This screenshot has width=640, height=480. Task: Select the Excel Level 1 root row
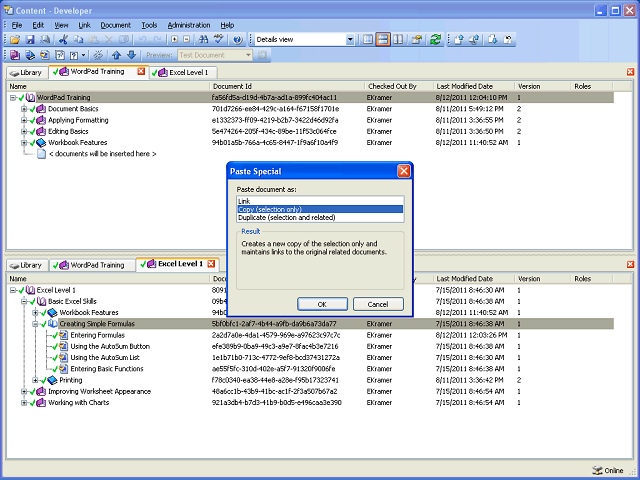point(56,291)
